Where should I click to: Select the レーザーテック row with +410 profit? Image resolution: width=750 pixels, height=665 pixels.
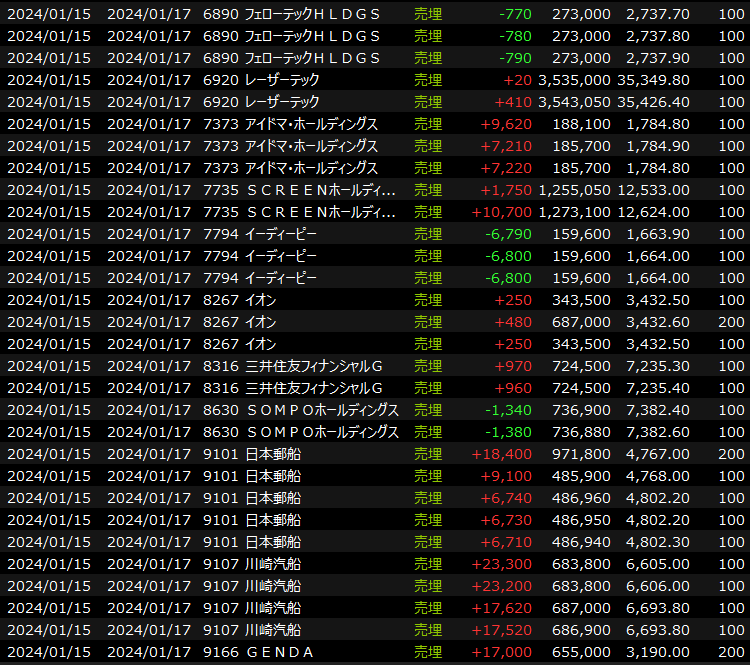click(292, 102)
